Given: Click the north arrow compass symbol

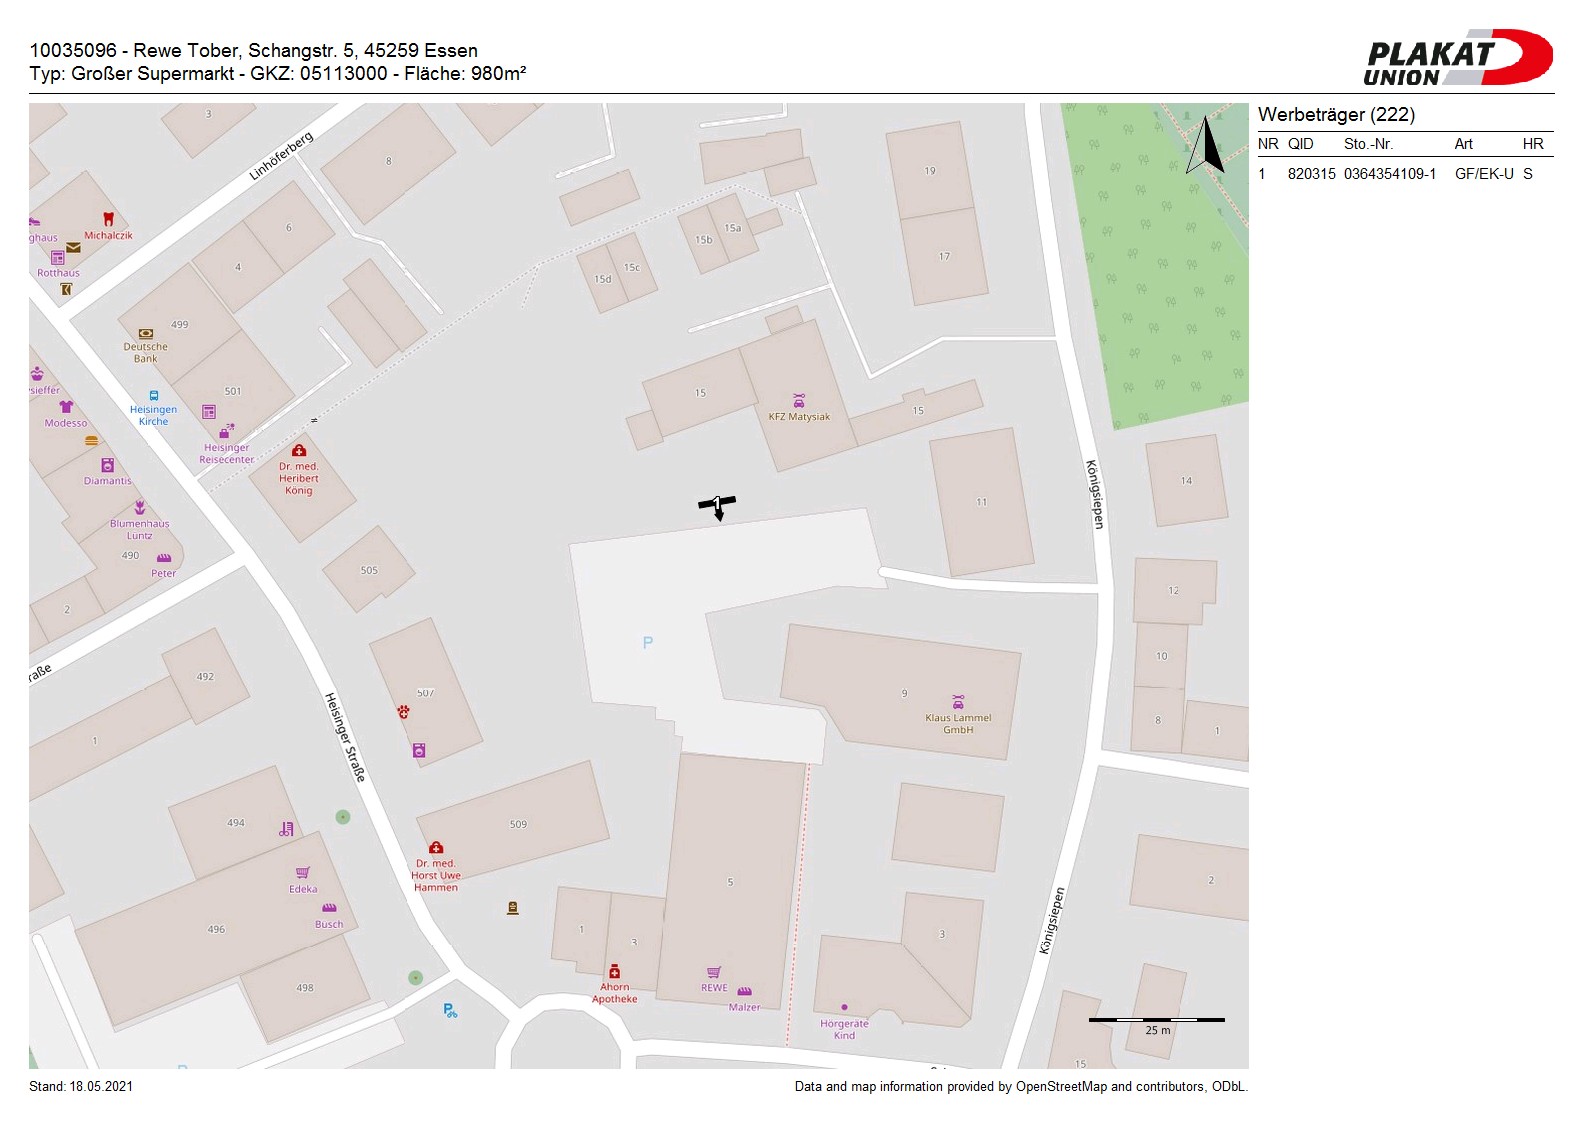Looking at the screenshot, I should 1206,146.
